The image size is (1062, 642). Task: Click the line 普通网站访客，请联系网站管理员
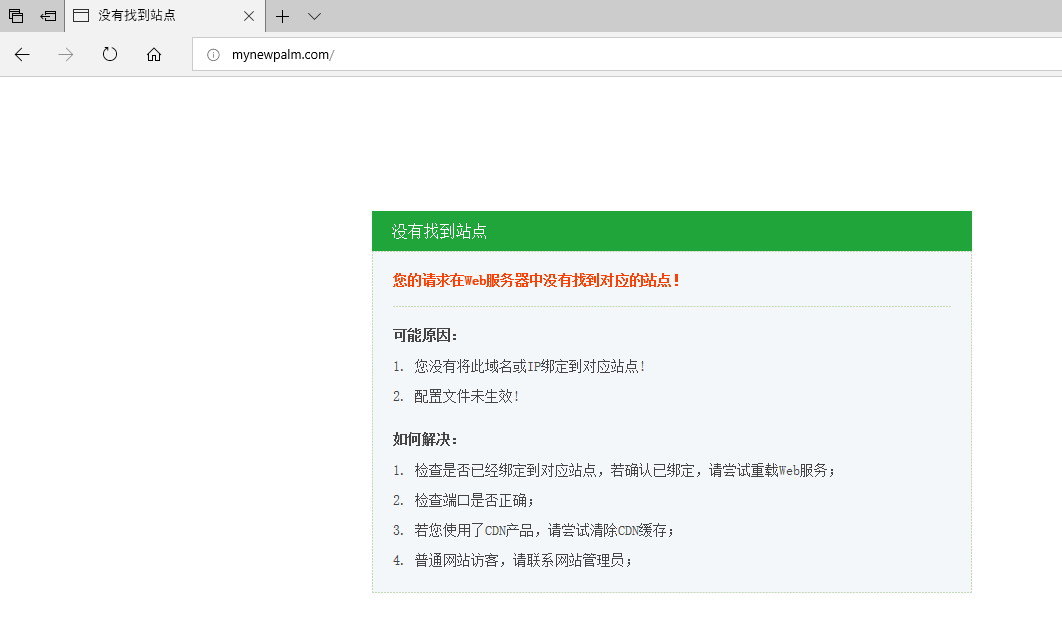point(524,560)
